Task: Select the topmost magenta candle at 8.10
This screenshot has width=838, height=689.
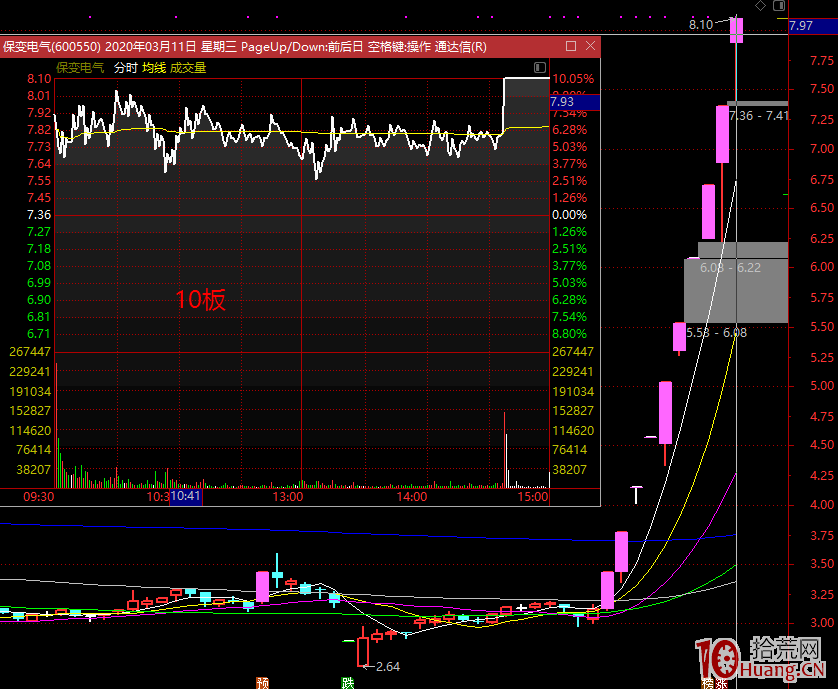Action: click(736, 30)
